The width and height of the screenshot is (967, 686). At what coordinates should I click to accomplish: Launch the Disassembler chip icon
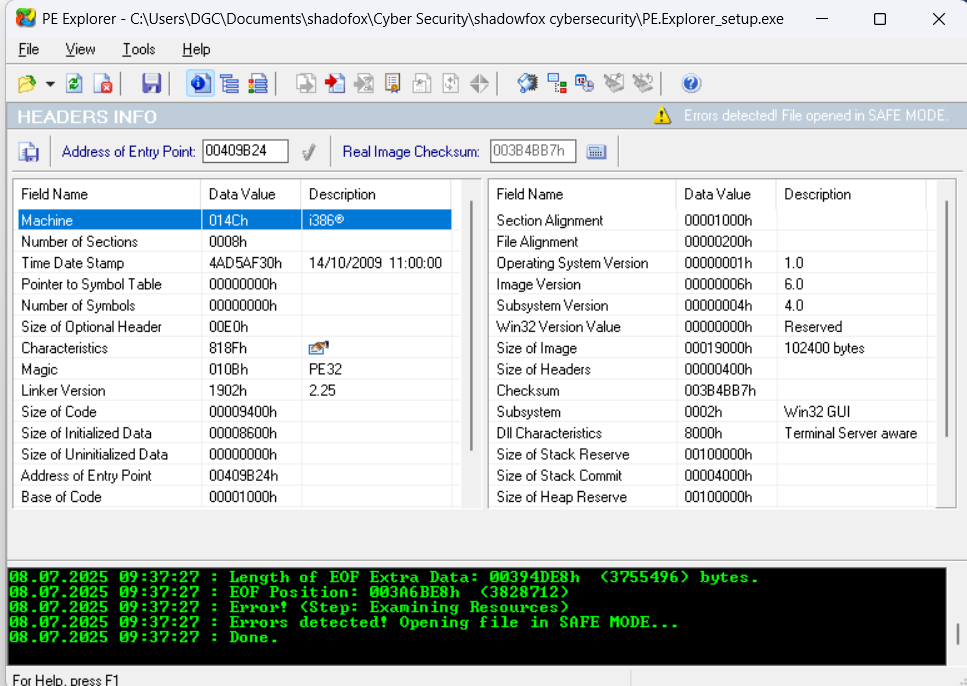528,83
